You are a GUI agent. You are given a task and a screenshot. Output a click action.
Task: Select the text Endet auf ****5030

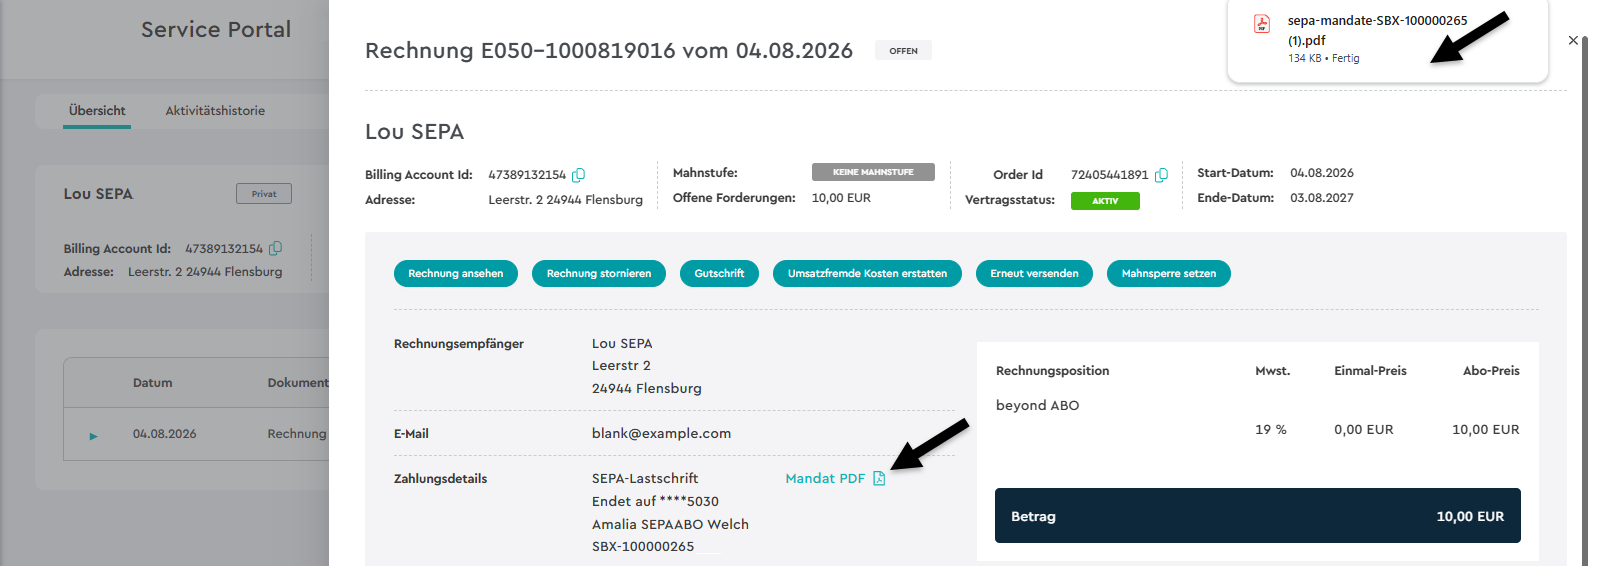[x=655, y=502]
